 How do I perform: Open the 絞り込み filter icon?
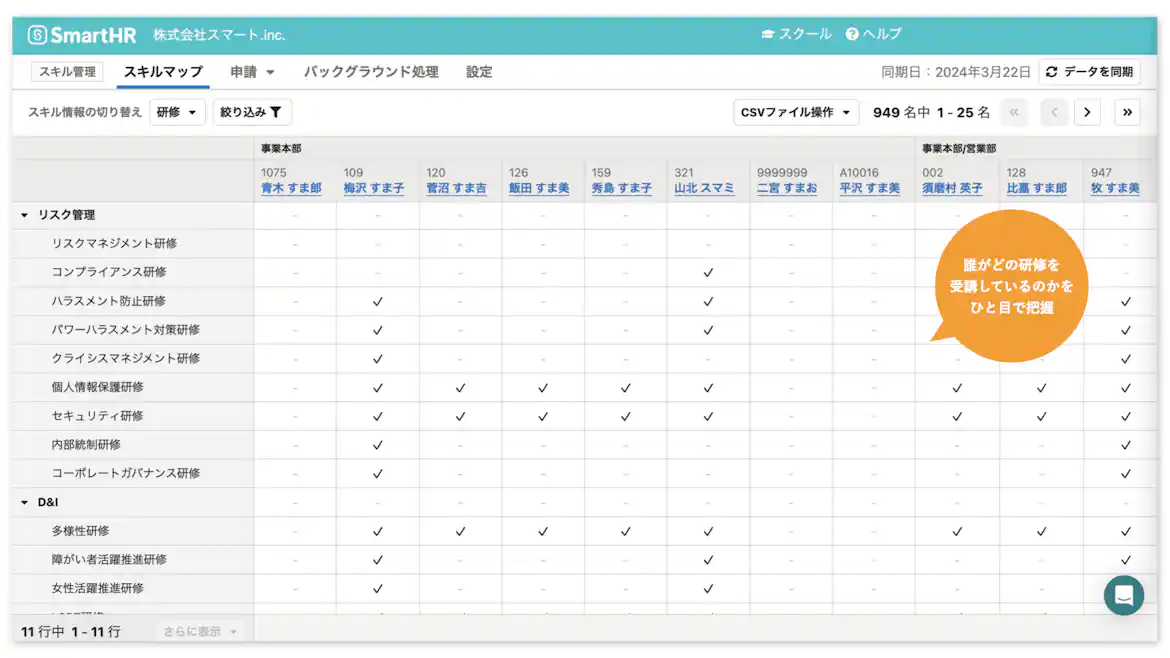[278, 112]
